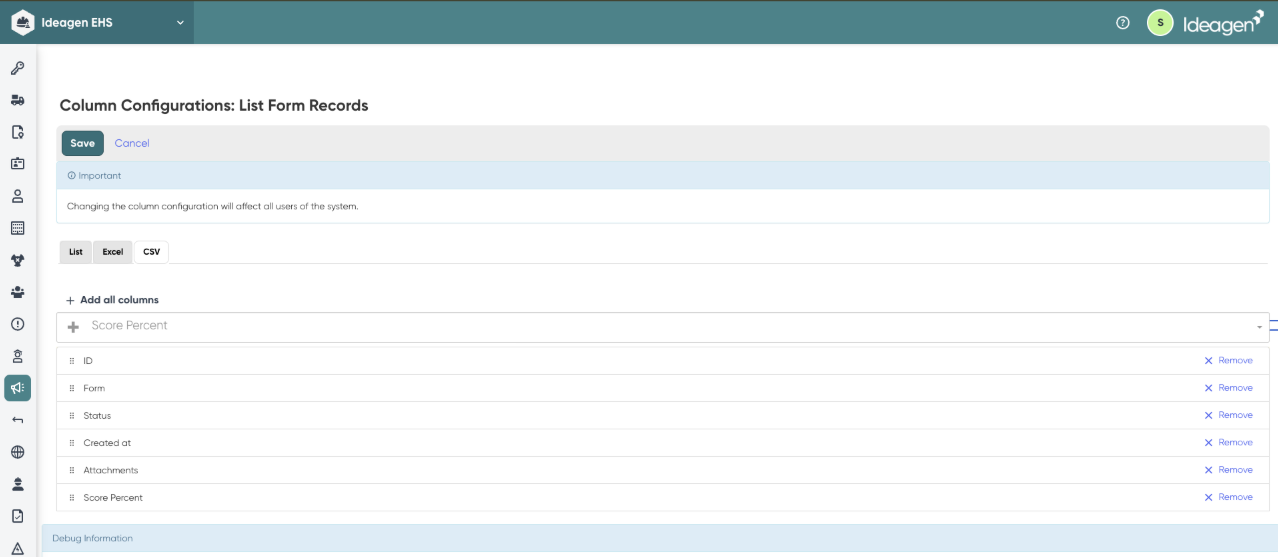
Task: Open the Score Percent column dropdown
Action: coord(1258,327)
